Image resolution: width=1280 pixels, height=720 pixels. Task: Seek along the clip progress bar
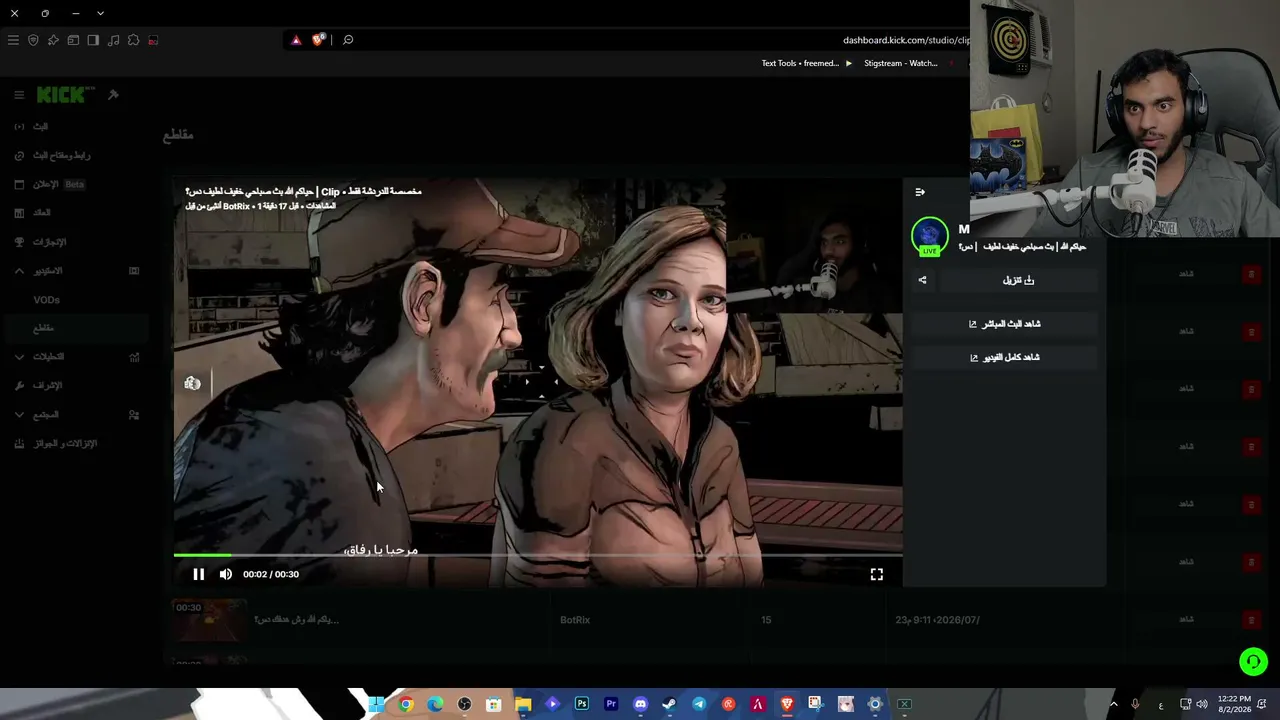[538, 555]
